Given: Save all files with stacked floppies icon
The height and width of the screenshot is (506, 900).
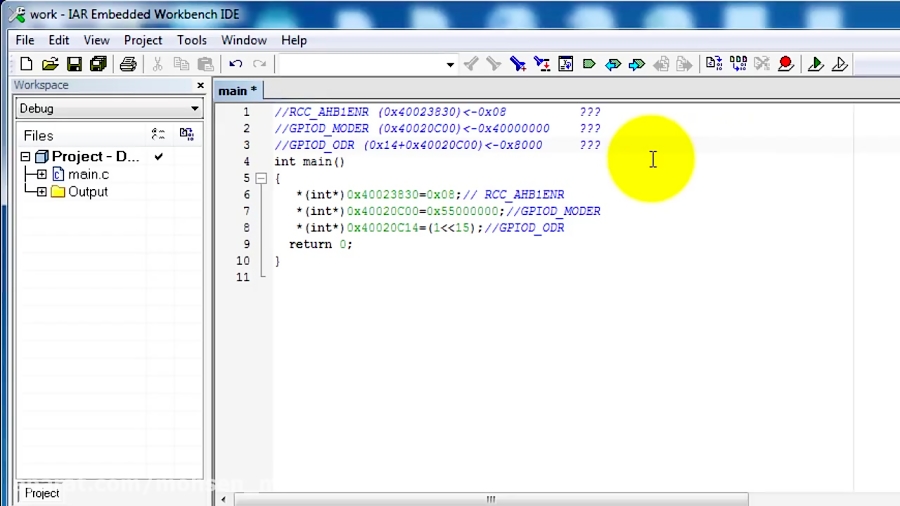Looking at the screenshot, I should click(98, 64).
